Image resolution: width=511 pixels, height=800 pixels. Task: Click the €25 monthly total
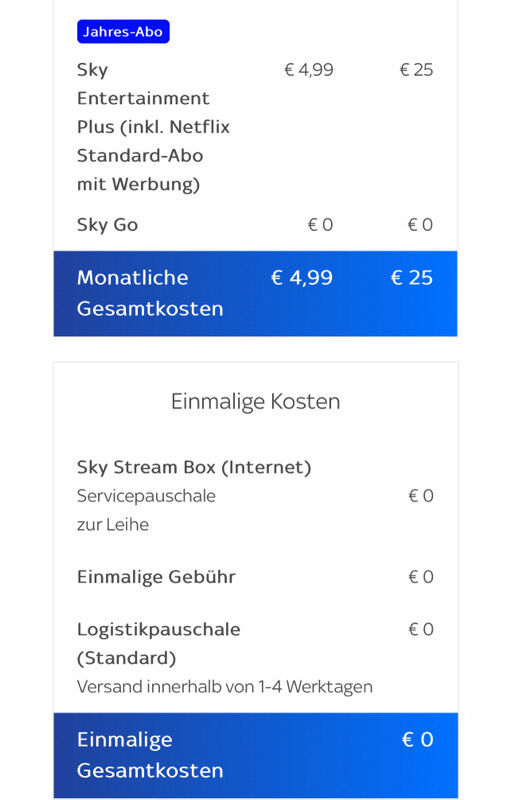coord(412,278)
